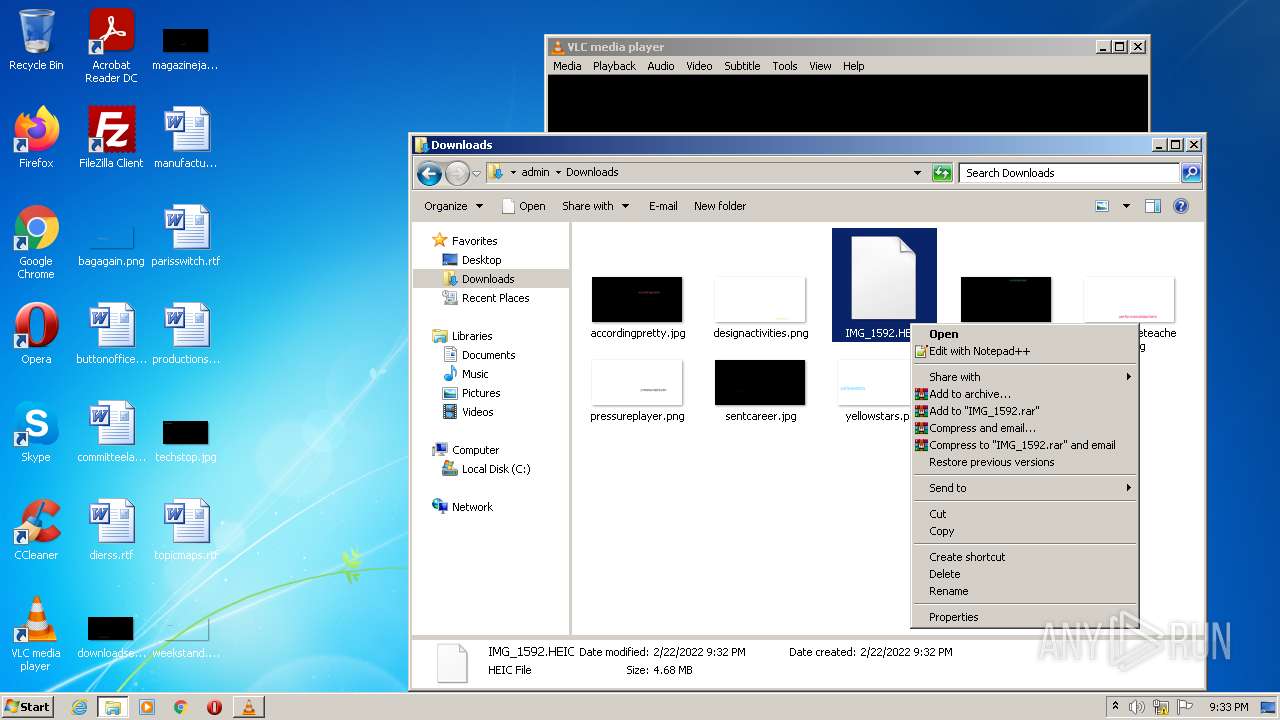Select topicmaps.rtf document on desktop
This screenshot has height=720, width=1280.
[186, 530]
